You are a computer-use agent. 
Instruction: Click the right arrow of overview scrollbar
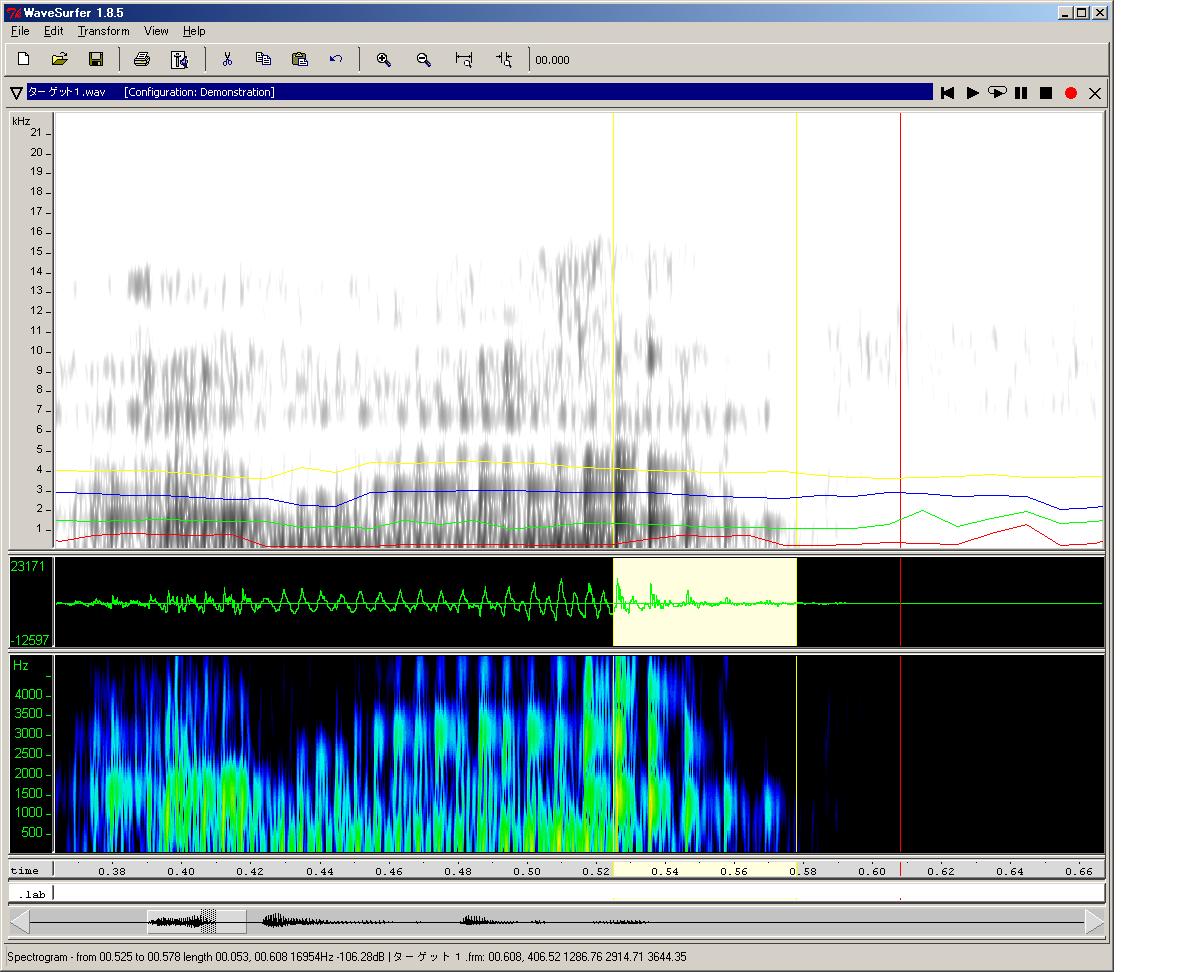1094,921
